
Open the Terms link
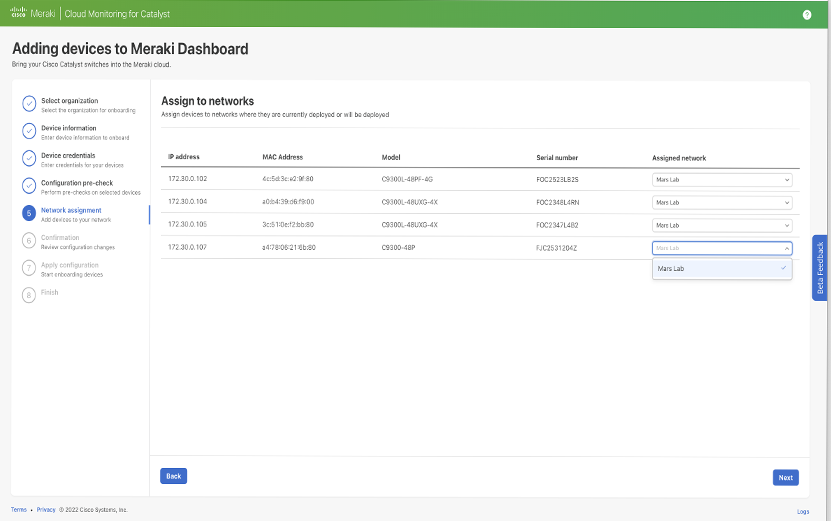point(19,510)
